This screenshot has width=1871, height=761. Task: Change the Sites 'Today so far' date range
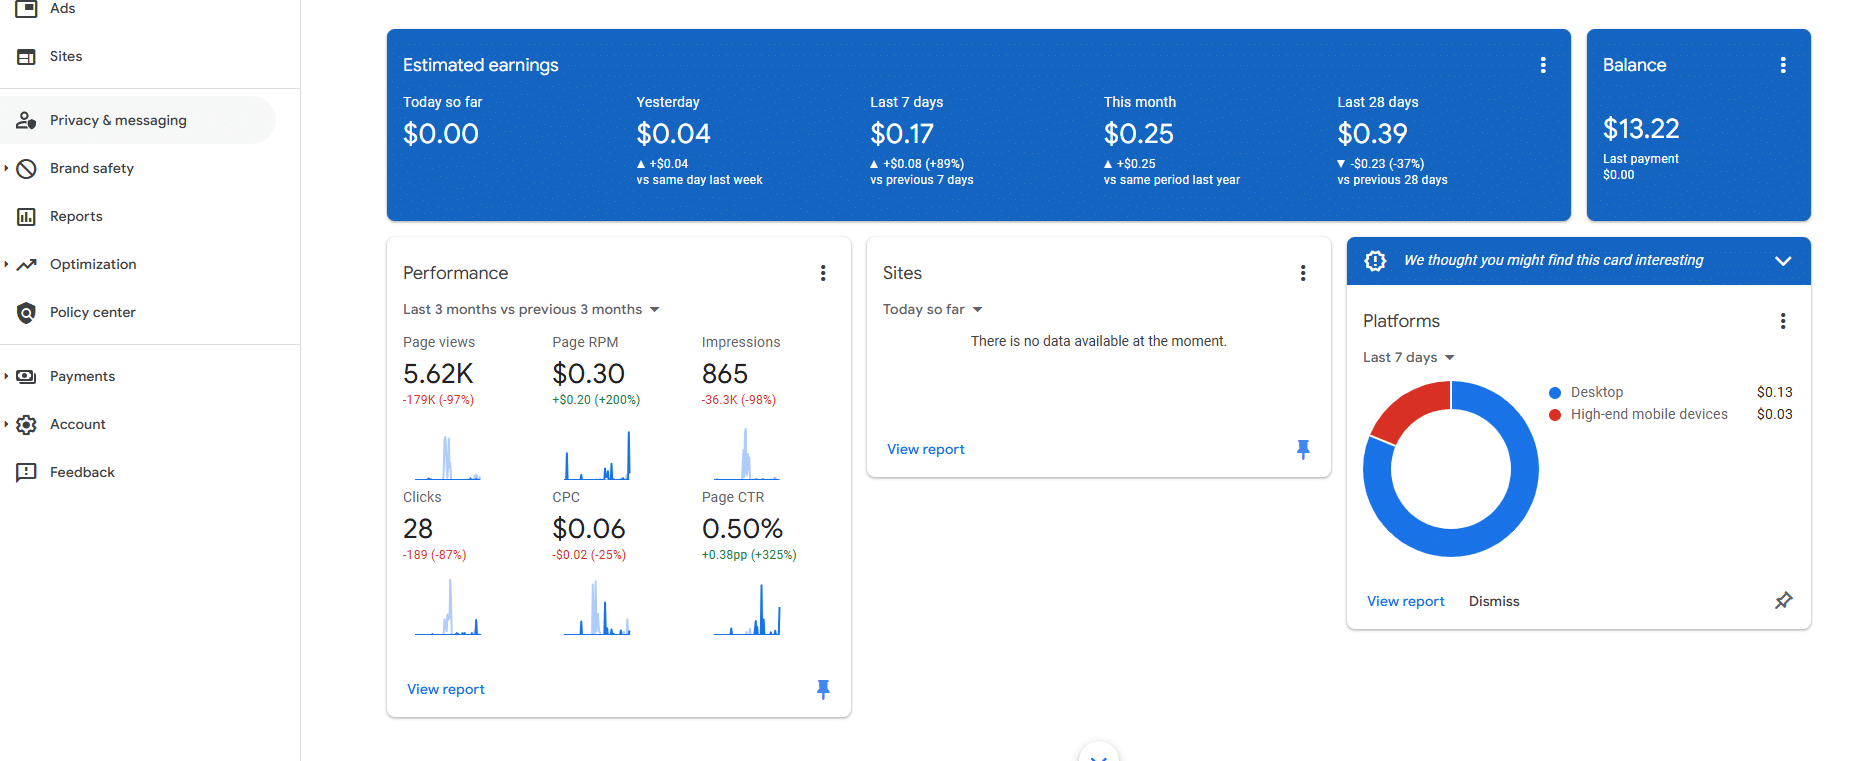pyautogui.click(x=932, y=309)
